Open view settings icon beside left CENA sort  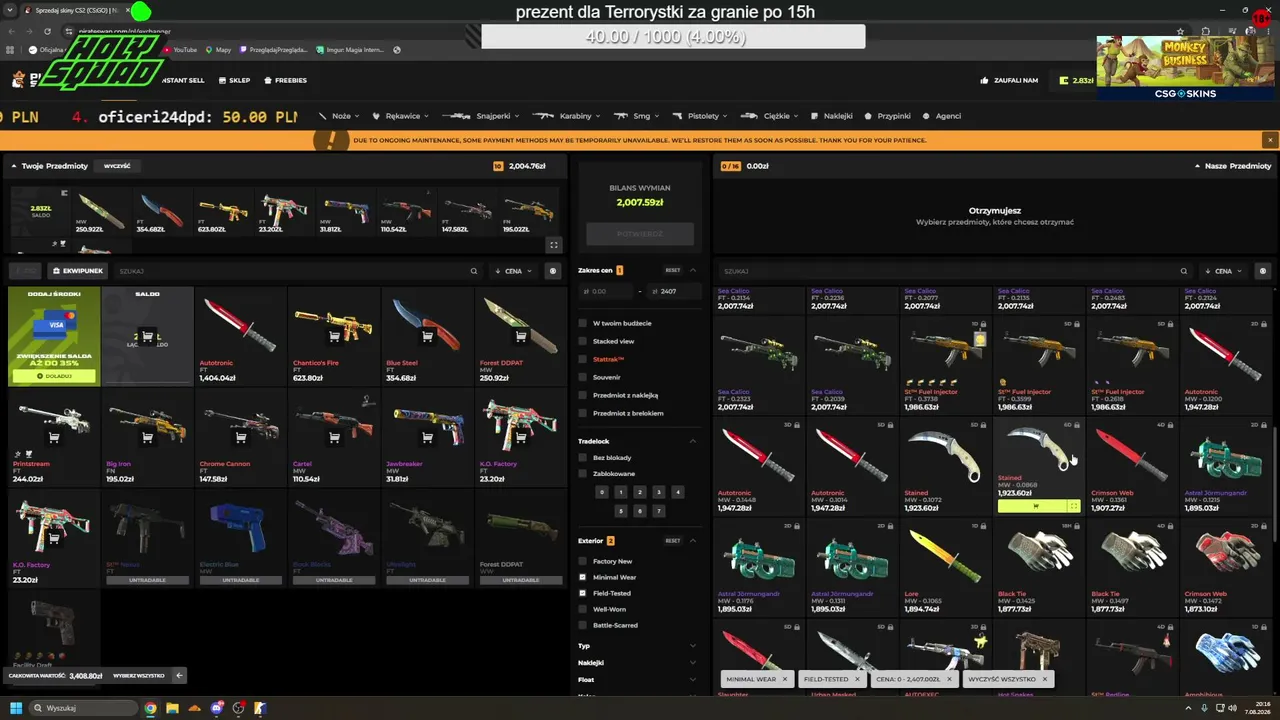[553, 271]
